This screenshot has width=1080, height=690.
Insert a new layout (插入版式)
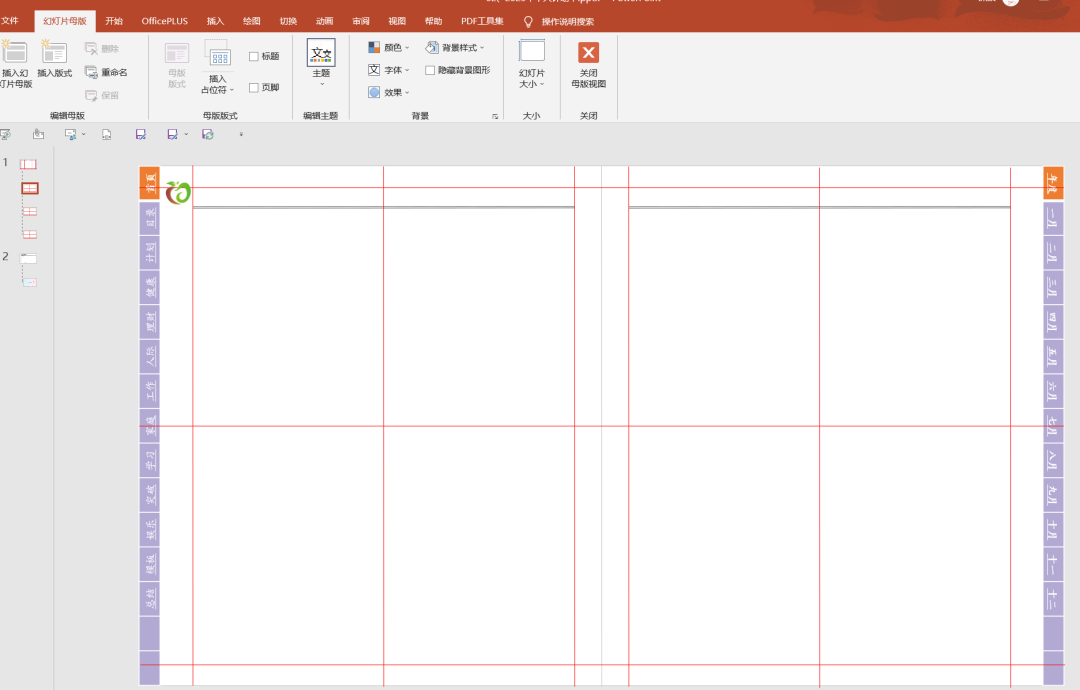54,59
